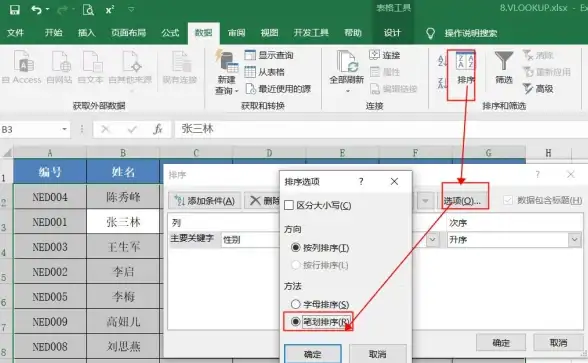Click 最近使用的源 in the ribbon
The image size is (588, 363).
[278, 89]
